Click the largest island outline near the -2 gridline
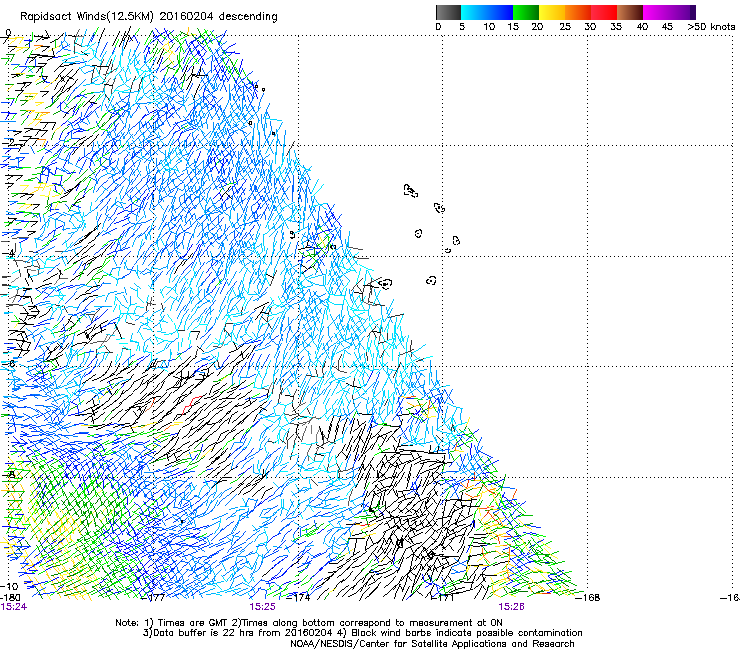 coord(411,190)
